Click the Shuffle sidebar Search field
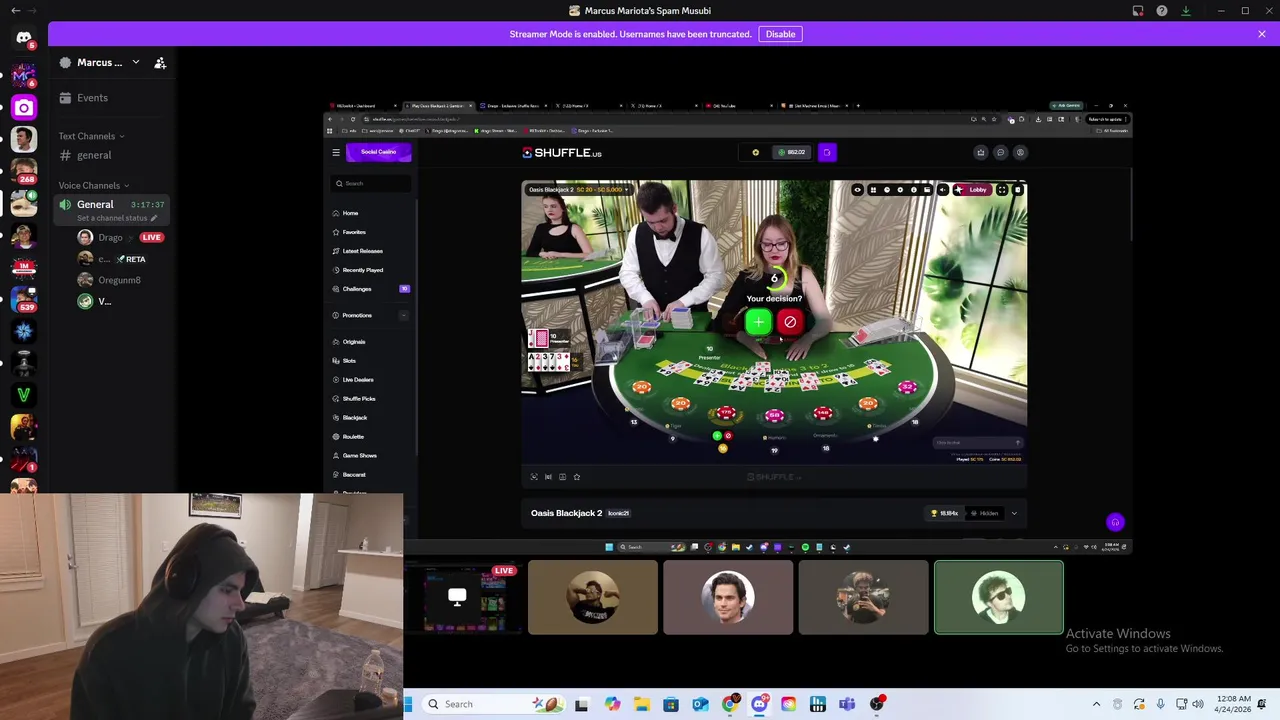Image resolution: width=1280 pixels, height=720 pixels. [x=371, y=183]
